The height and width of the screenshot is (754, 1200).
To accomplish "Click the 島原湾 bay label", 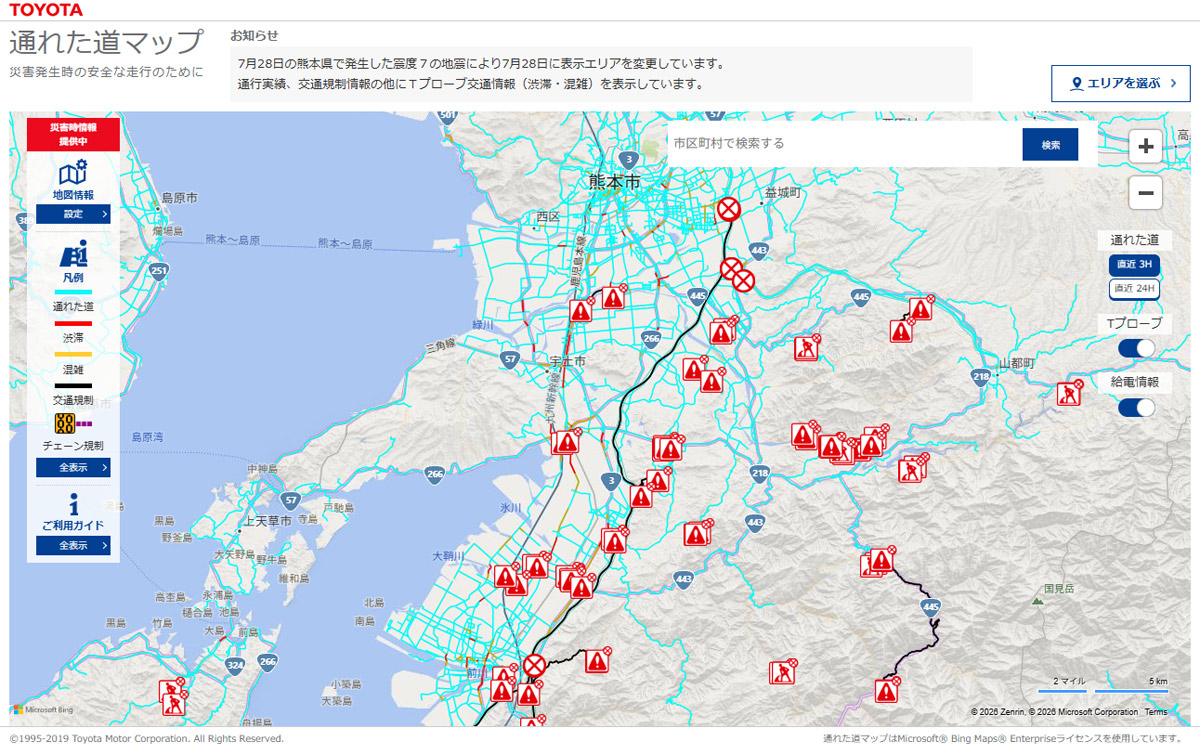I will pos(147,437).
